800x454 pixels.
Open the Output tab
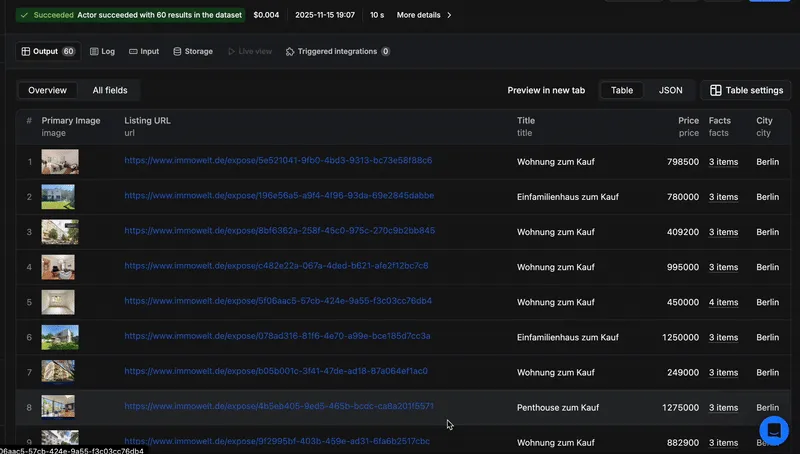[47, 51]
